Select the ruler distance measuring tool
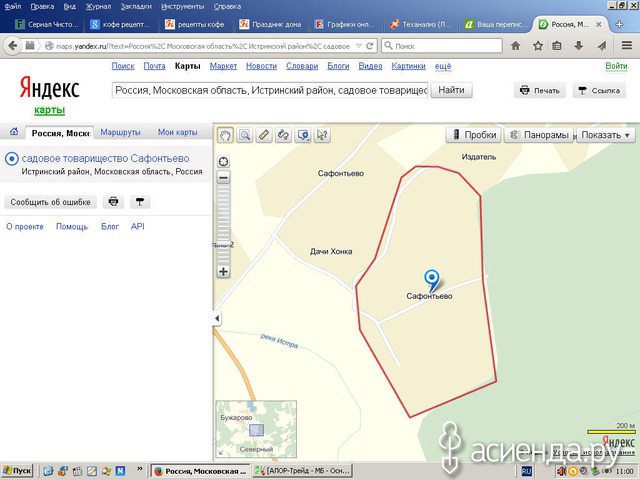 click(x=264, y=135)
